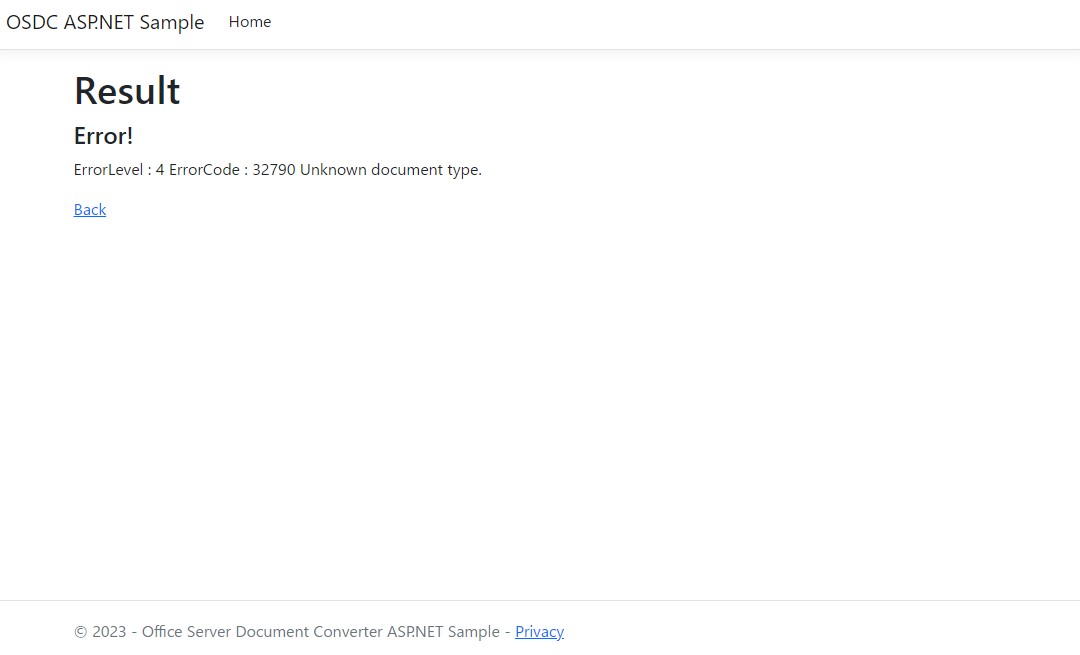Image resolution: width=1080 pixels, height=655 pixels.
Task: Click the error code number 32790
Action: click(273, 170)
